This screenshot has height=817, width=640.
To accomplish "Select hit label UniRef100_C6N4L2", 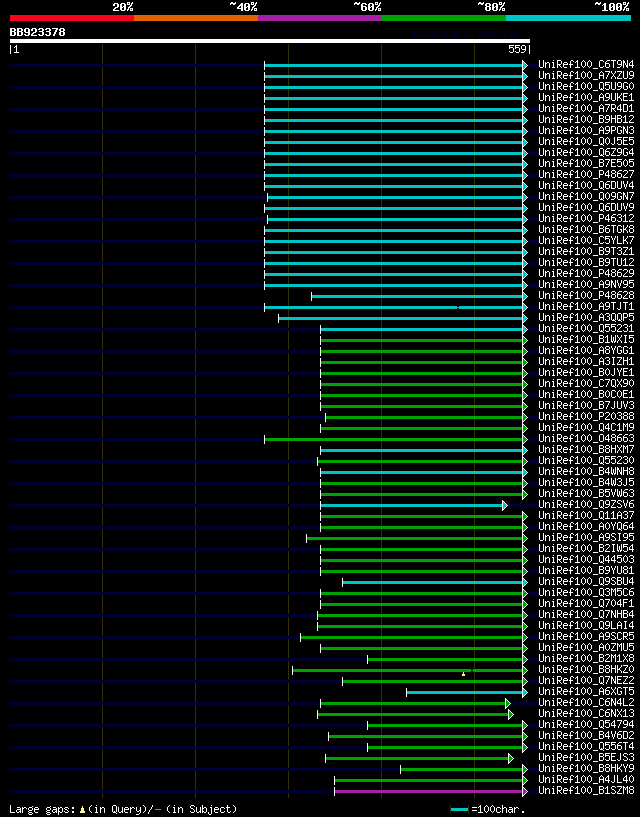I will click(586, 702).
